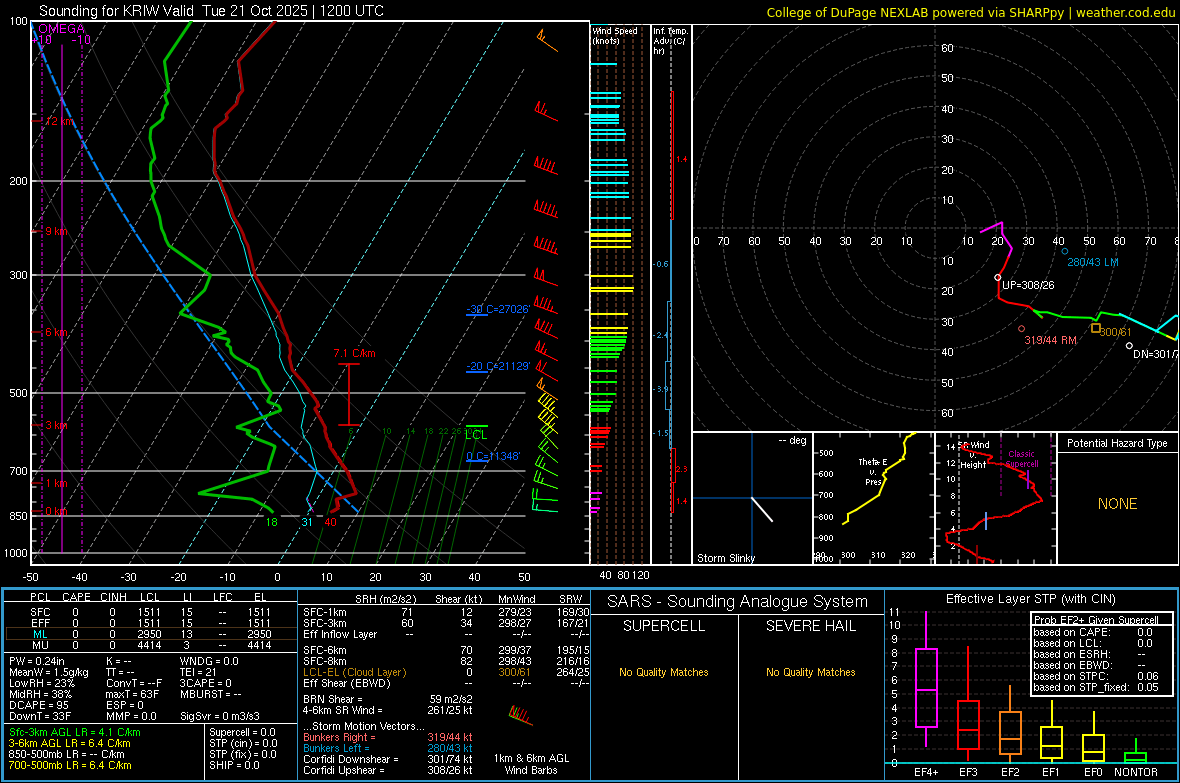The height and width of the screenshot is (783, 1180).
Task: Select the highlighted ML parcel row
Action: coord(151,635)
